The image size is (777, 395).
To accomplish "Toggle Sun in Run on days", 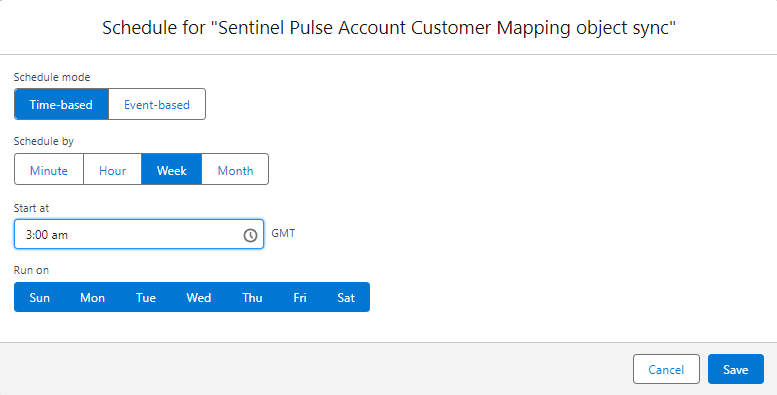I will tap(40, 297).
